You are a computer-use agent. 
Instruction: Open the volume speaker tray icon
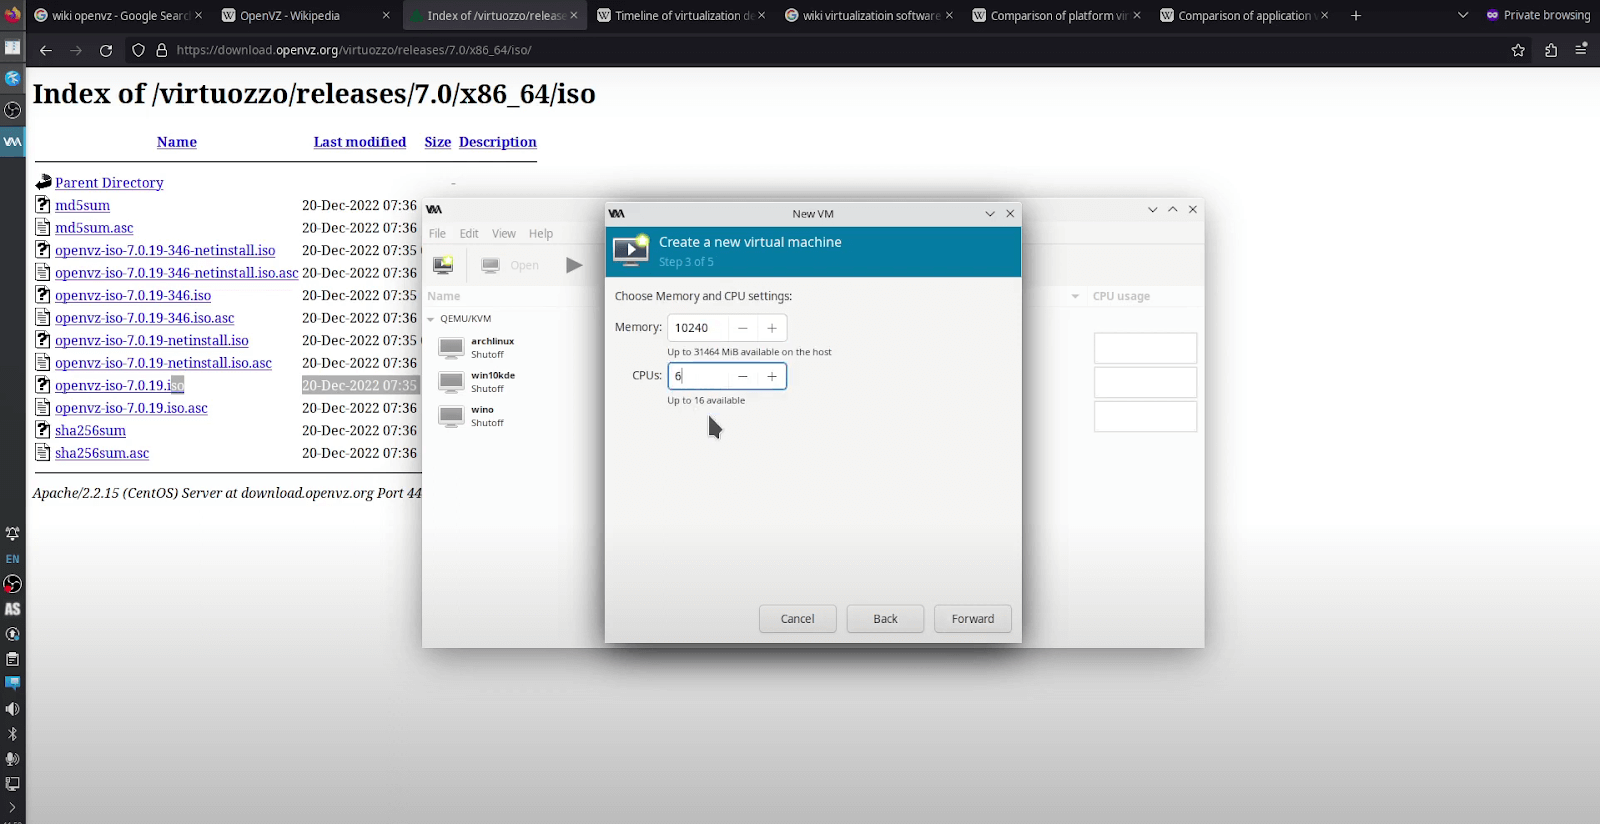click(12, 709)
